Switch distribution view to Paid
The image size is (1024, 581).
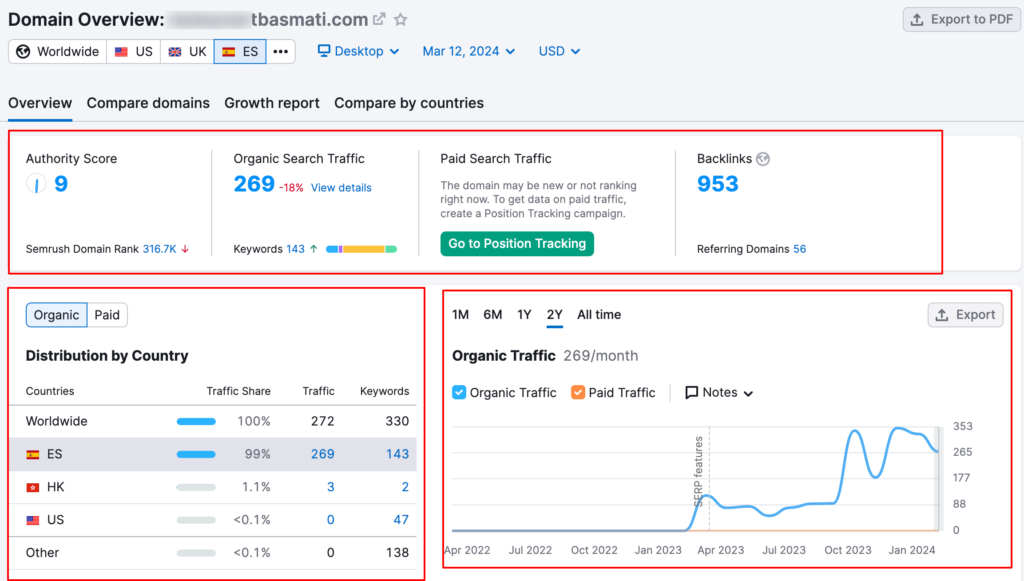point(107,315)
